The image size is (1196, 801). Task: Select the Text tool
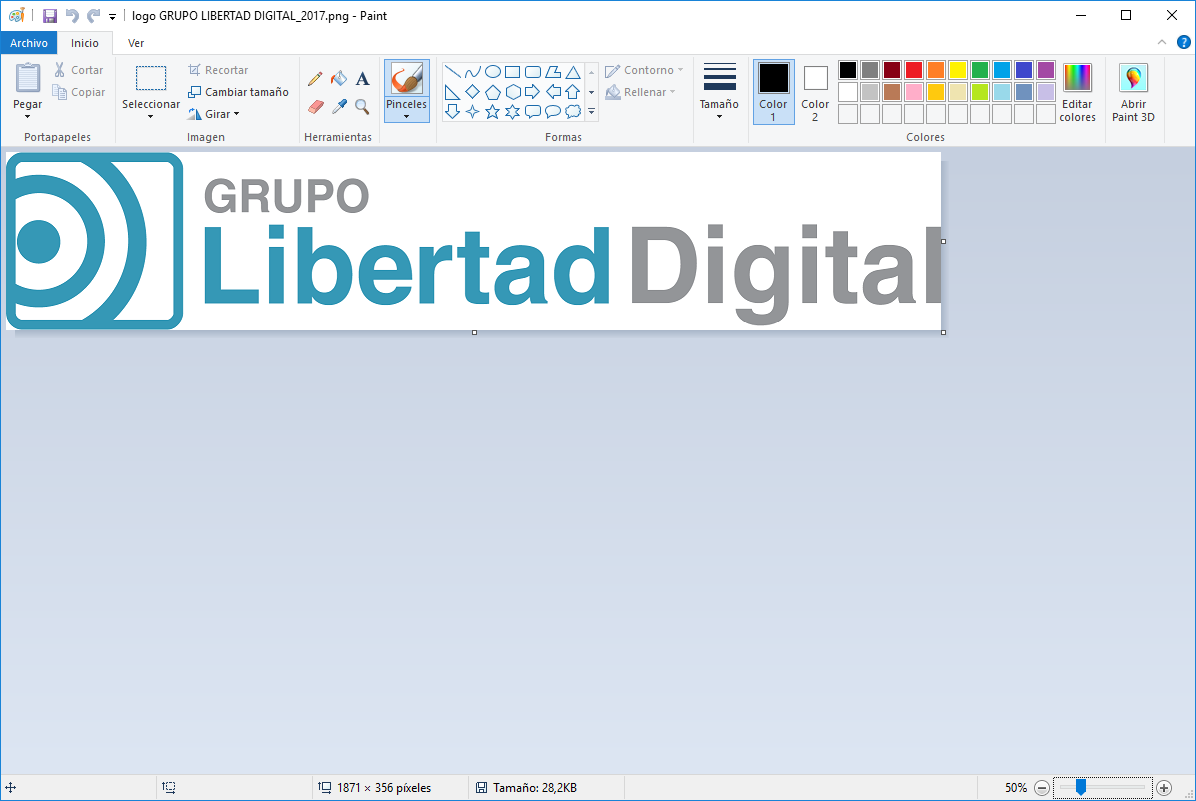[x=363, y=78]
